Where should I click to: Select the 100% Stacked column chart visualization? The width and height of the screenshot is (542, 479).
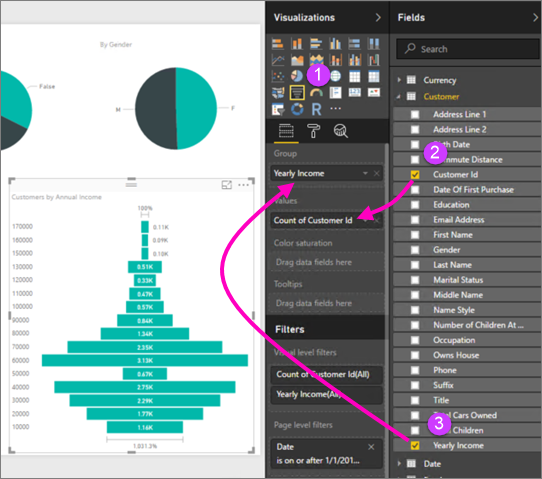click(374, 44)
